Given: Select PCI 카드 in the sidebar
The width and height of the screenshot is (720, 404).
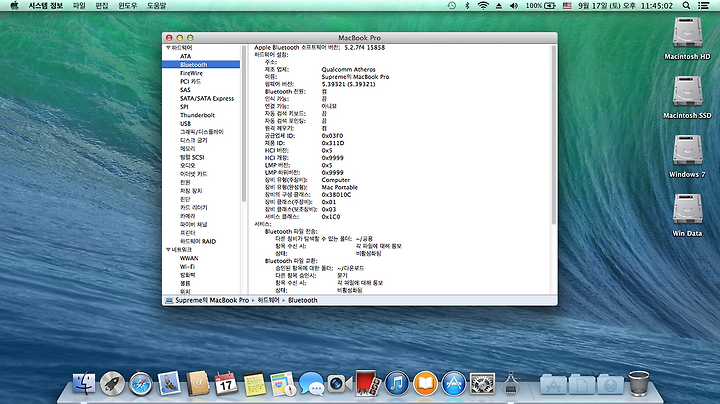Looking at the screenshot, I should [190, 81].
